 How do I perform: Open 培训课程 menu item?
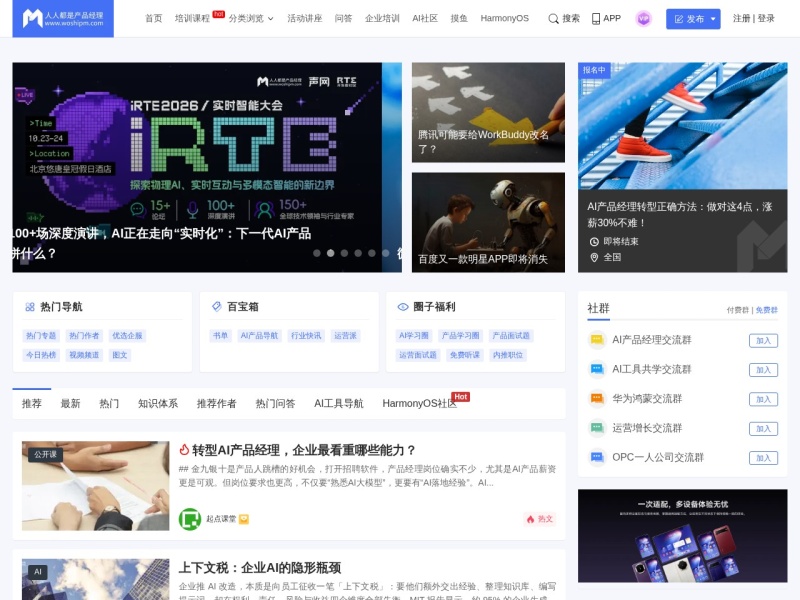[x=192, y=18]
